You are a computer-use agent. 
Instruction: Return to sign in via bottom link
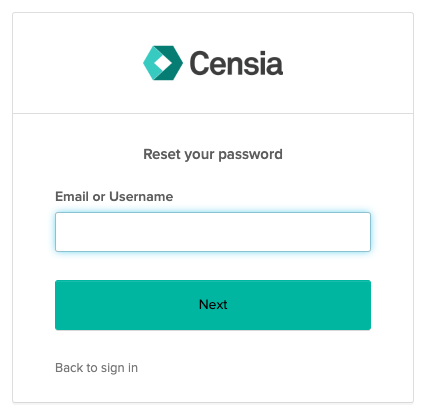(96, 368)
